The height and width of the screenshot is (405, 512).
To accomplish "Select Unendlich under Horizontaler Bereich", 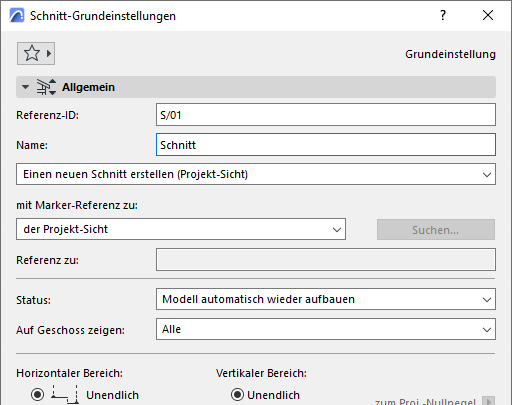I will point(37,395).
